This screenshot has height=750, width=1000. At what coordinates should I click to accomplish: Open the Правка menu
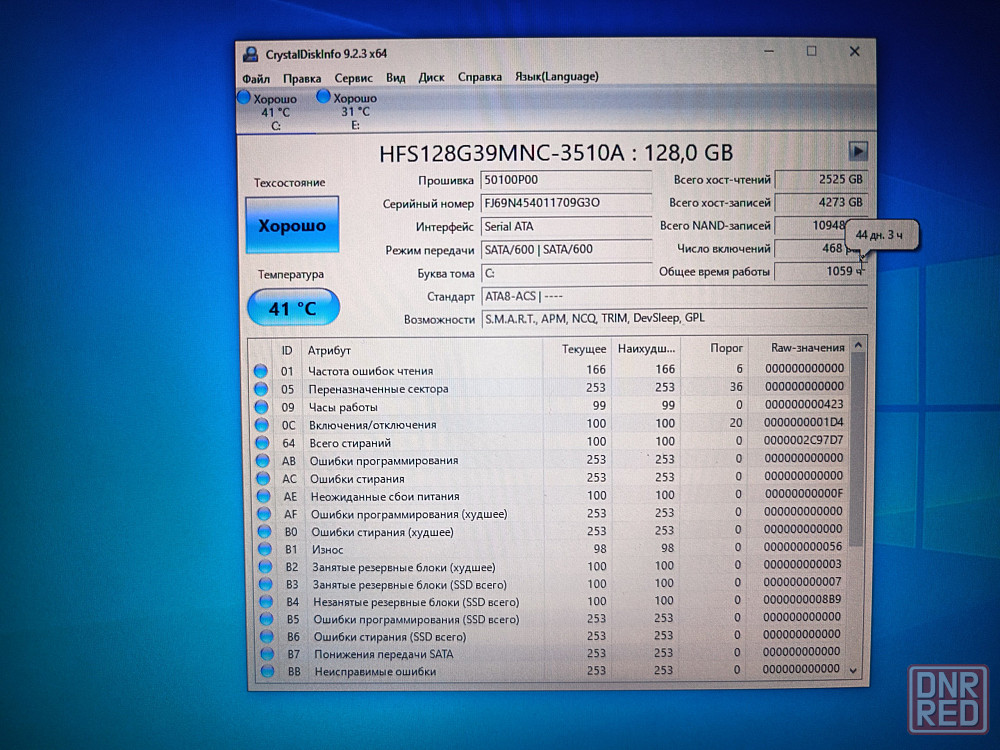[x=302, y=78]
